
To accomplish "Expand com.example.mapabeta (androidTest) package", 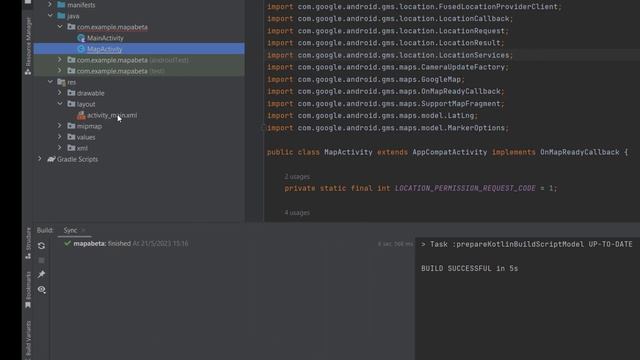I will 60,60.
